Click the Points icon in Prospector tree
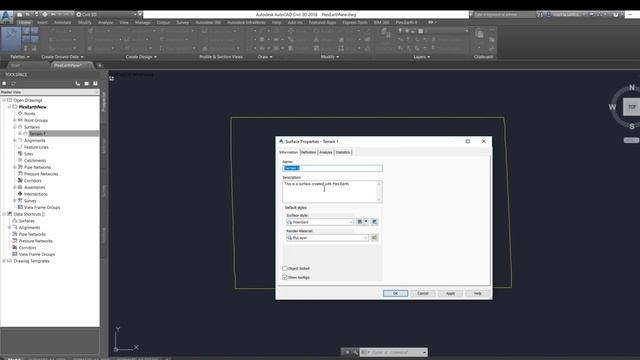This screenshot has height=360, width=640. [x=20, y=113]
